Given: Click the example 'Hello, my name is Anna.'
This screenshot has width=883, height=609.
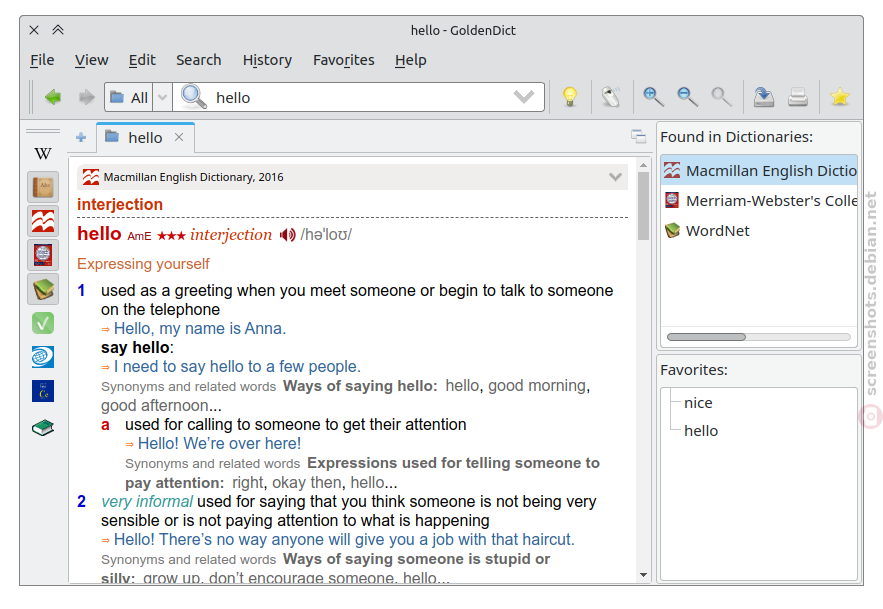Looking at the screenshot, I should (x=200, y=328).
